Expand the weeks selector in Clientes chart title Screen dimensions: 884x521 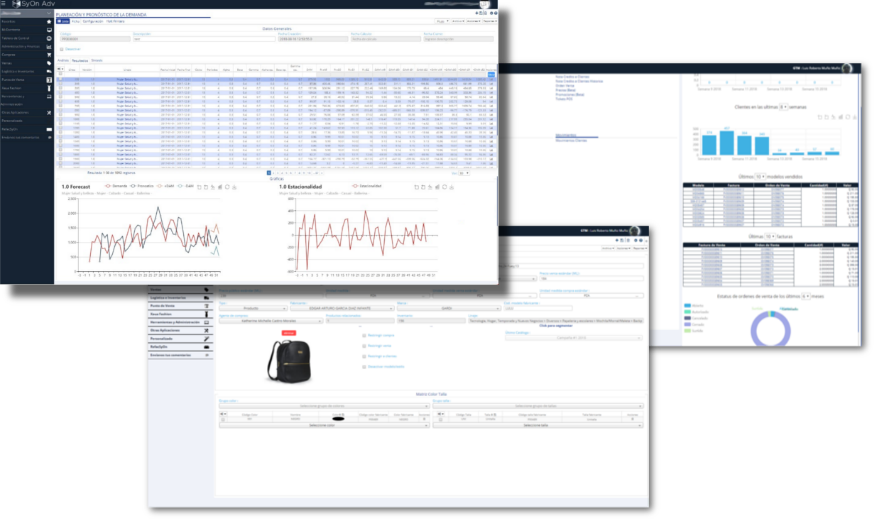[x=782, y=105]
